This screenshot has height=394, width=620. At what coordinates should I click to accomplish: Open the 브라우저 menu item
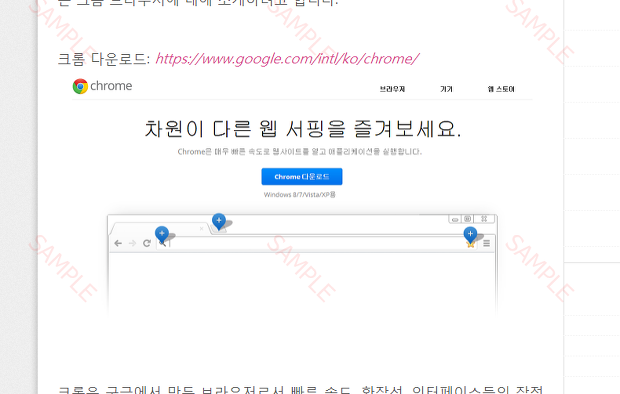(392, 89)
